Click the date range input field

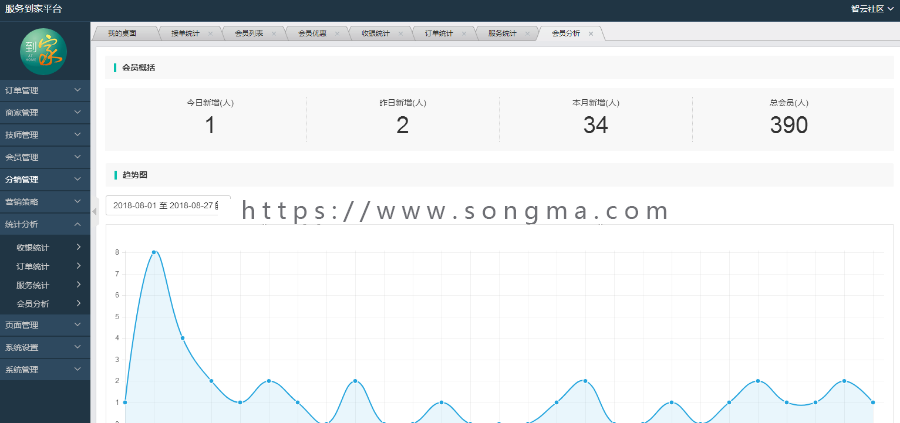[x=168, y=205]
